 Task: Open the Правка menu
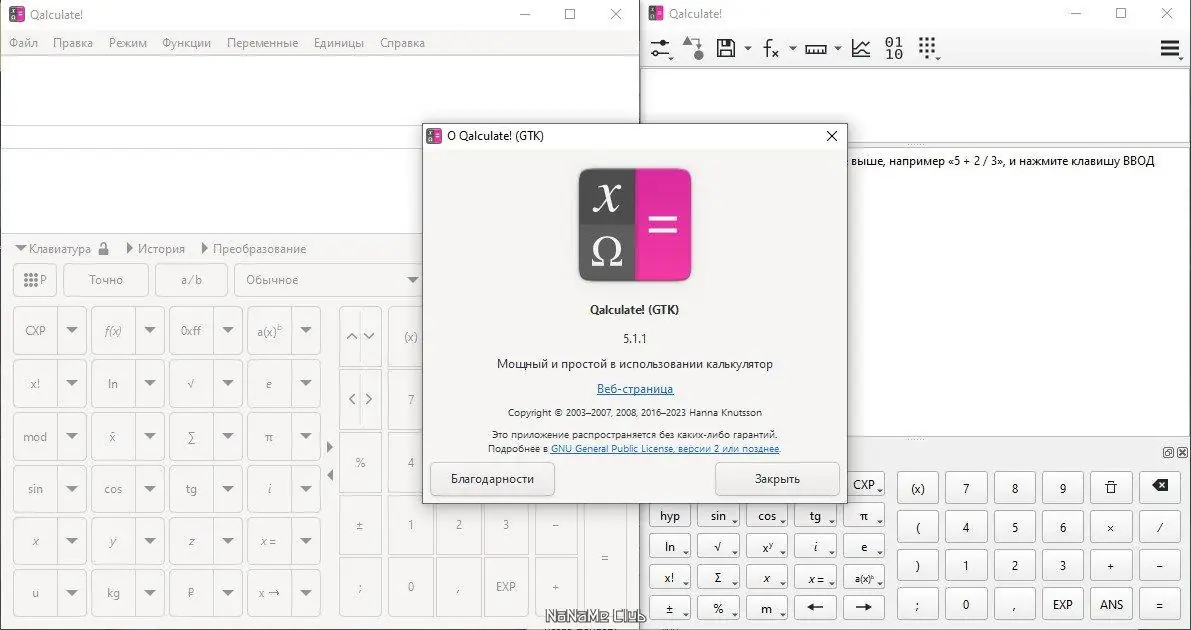[x=73, y=43]
